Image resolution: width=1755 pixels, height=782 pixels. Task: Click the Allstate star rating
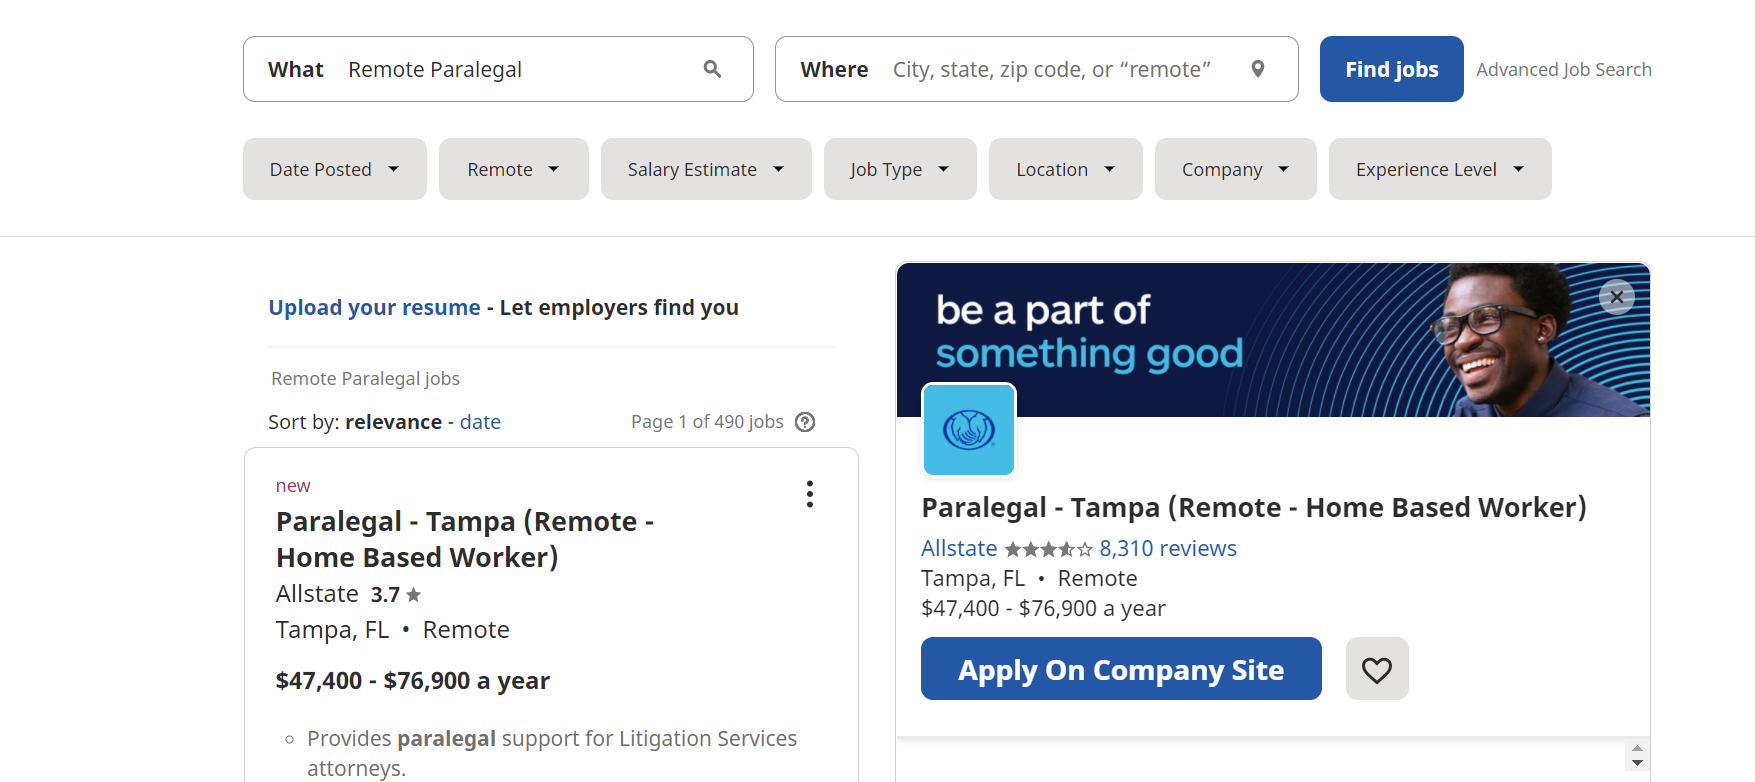click(1048, 549)
